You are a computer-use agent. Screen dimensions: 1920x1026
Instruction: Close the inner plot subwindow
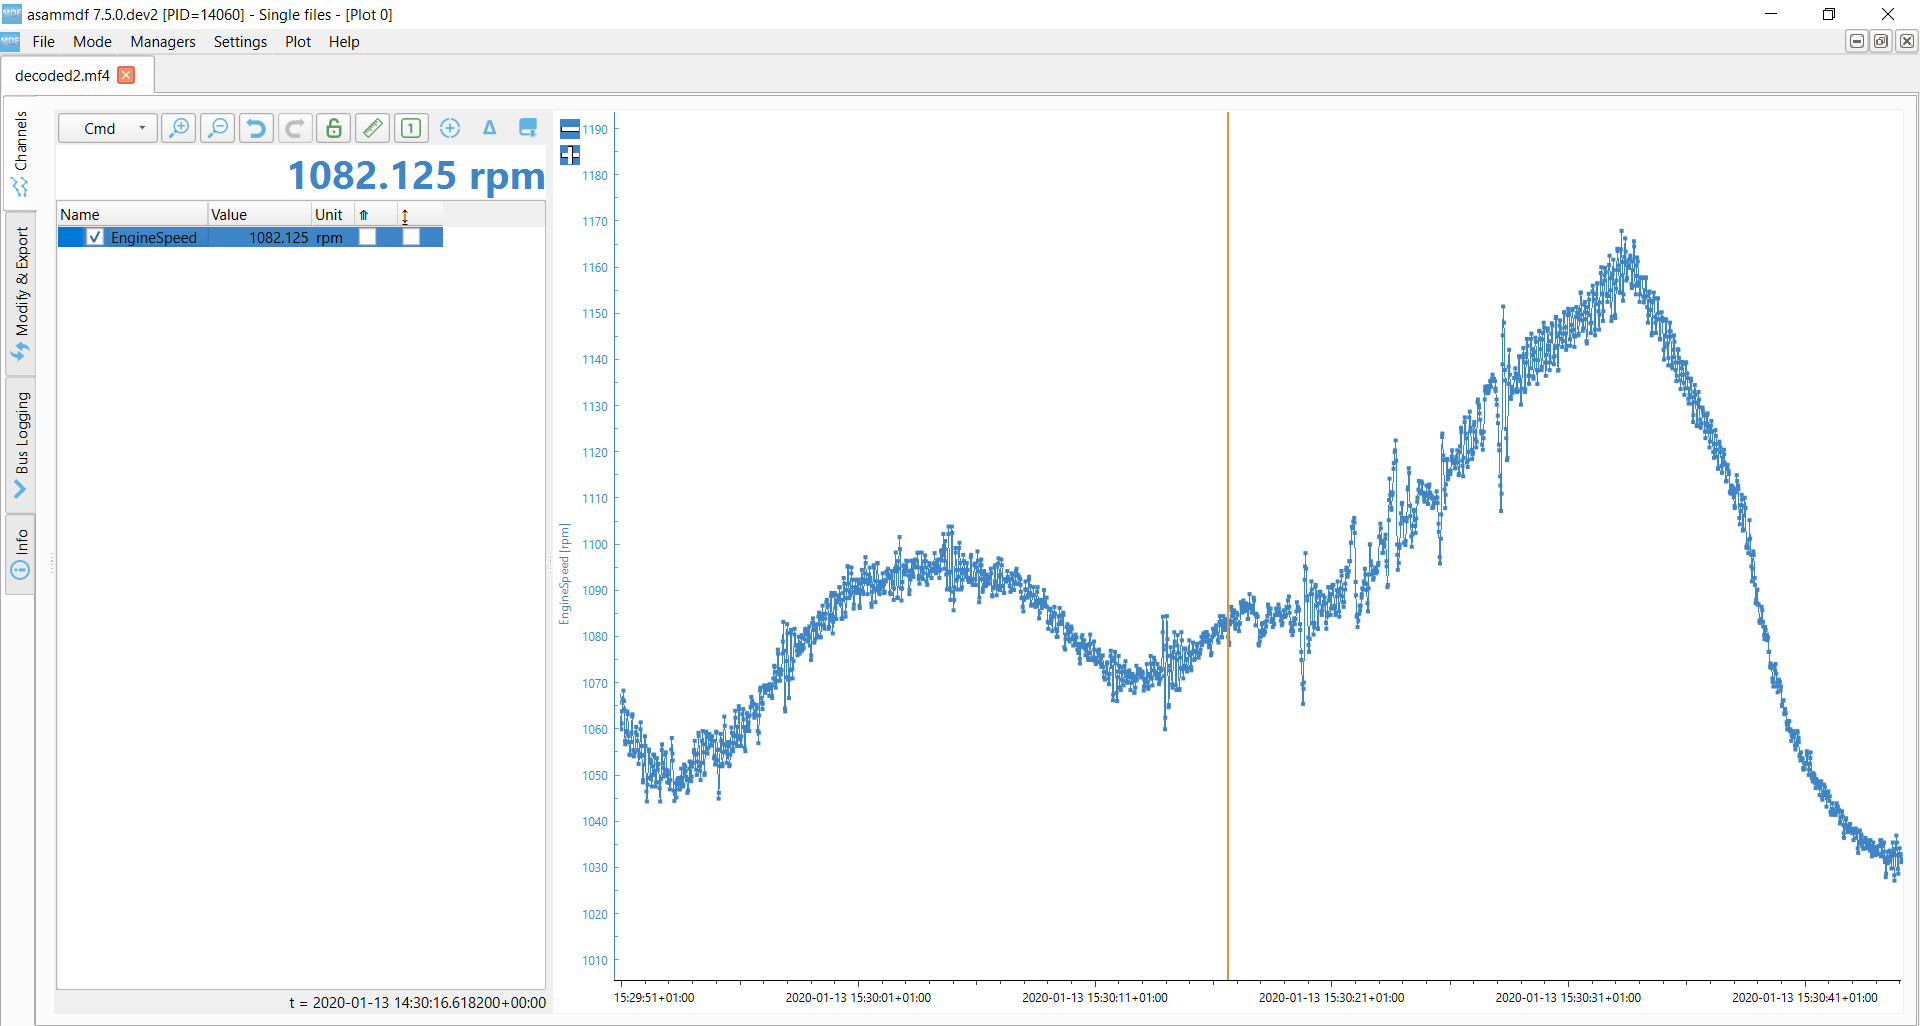[1907, 41]
